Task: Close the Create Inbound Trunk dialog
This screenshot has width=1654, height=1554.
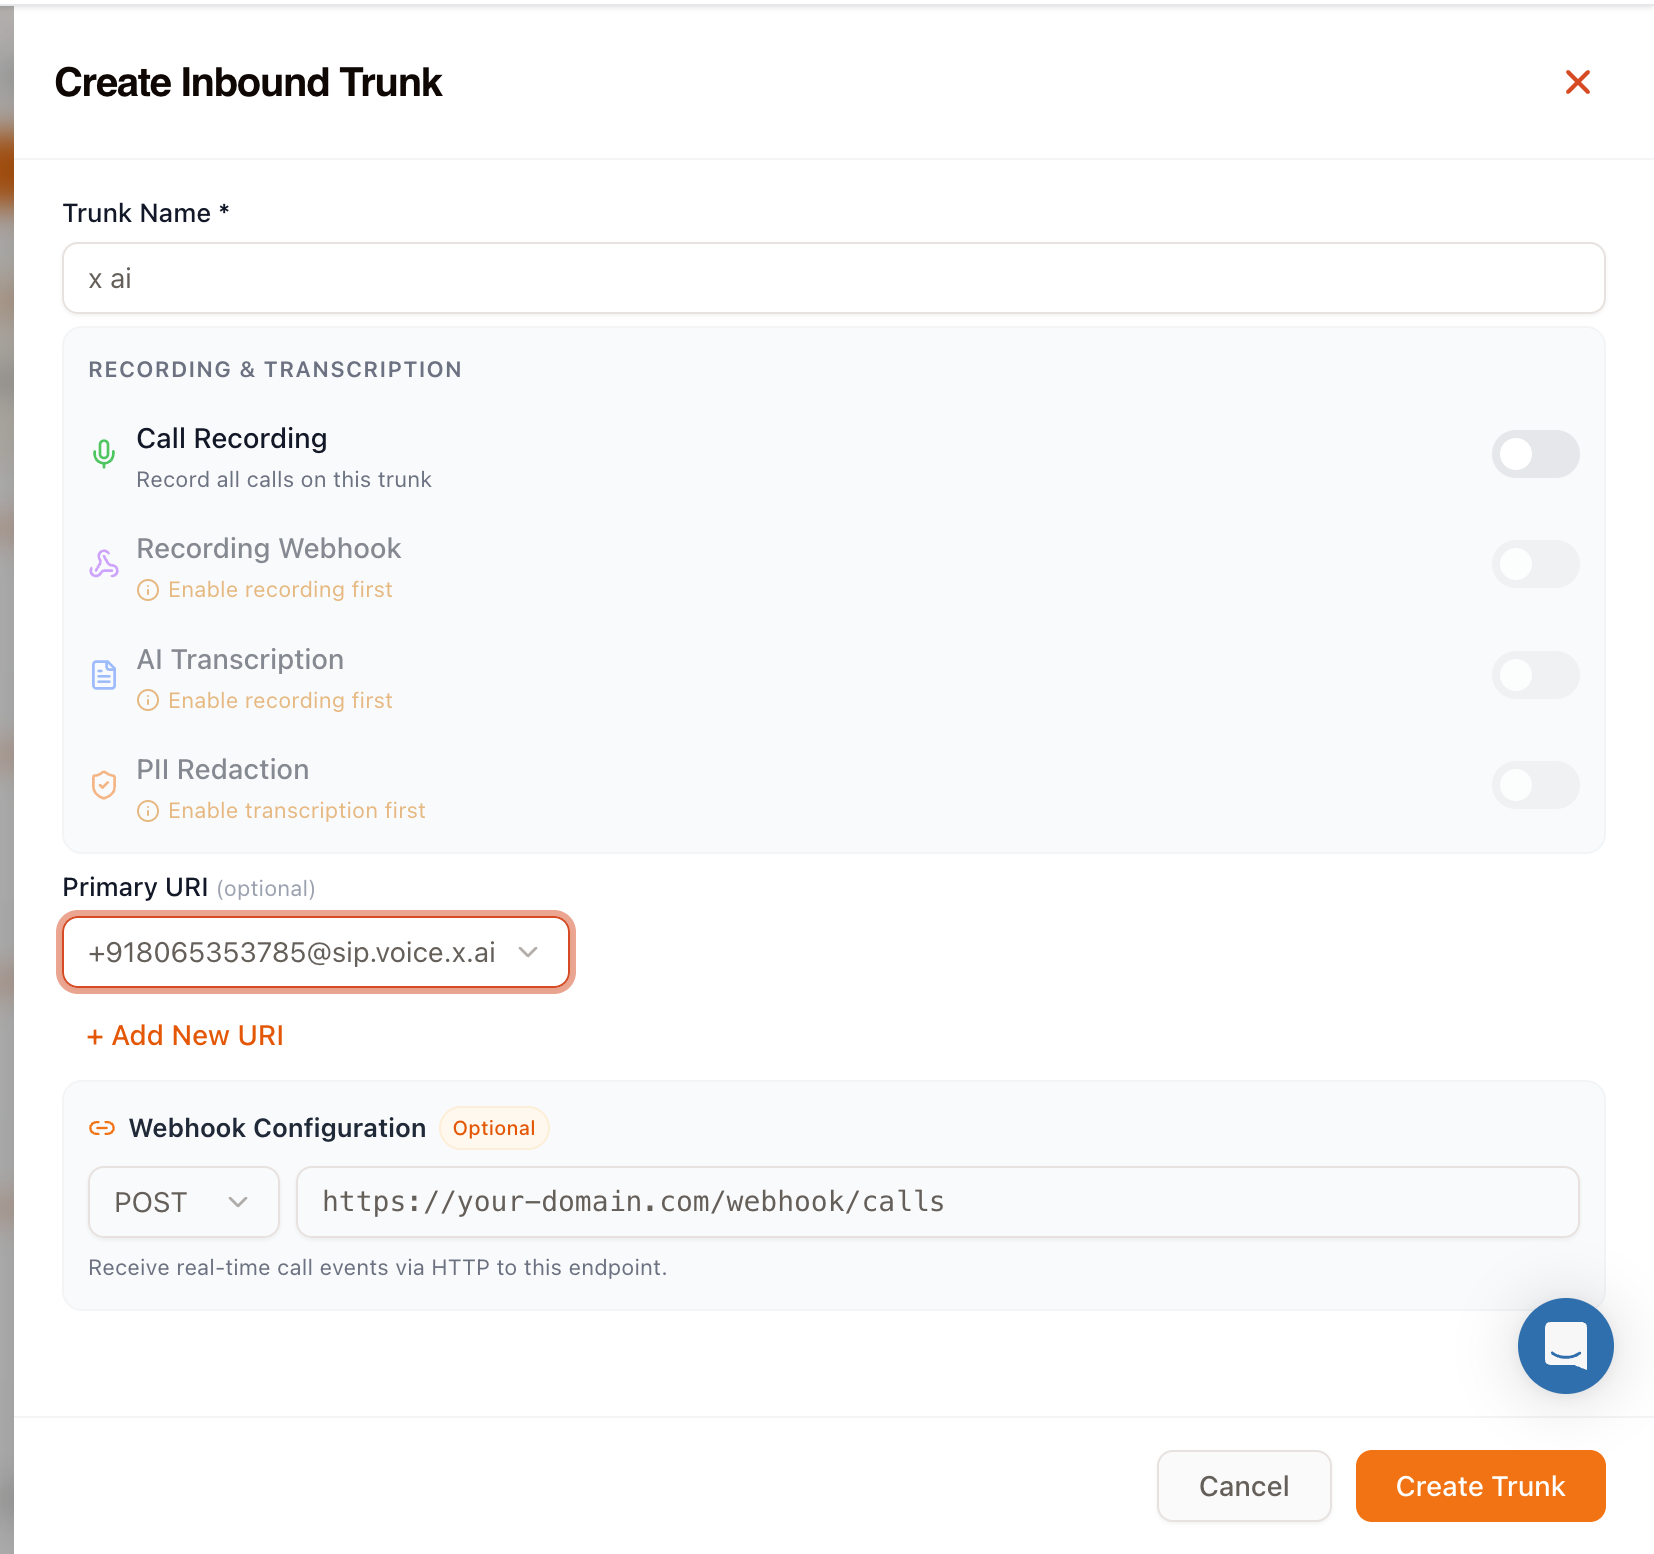Action: click(x=1577, y=82)
